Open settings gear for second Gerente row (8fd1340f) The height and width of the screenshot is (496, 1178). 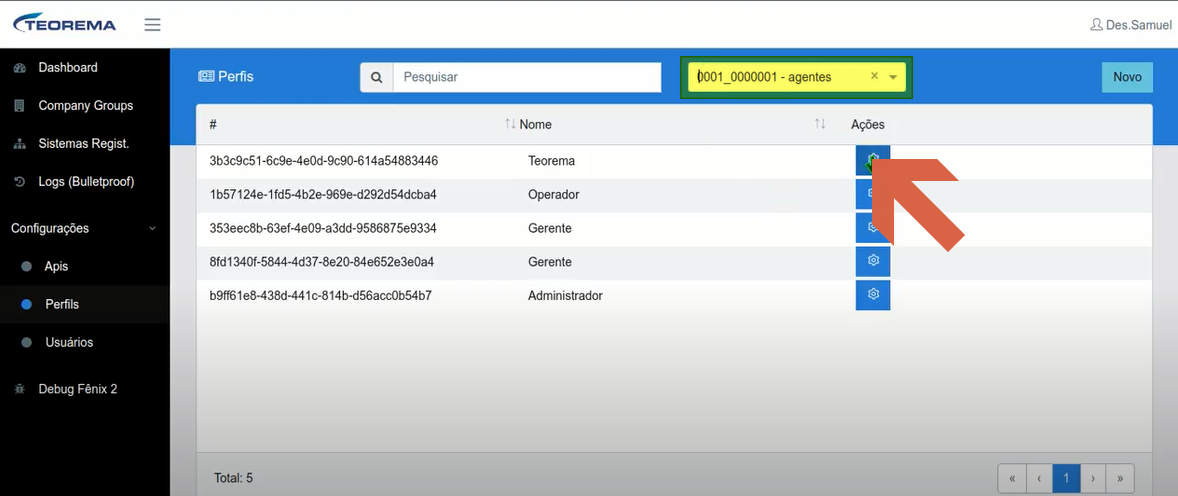[x=873, y=261]
